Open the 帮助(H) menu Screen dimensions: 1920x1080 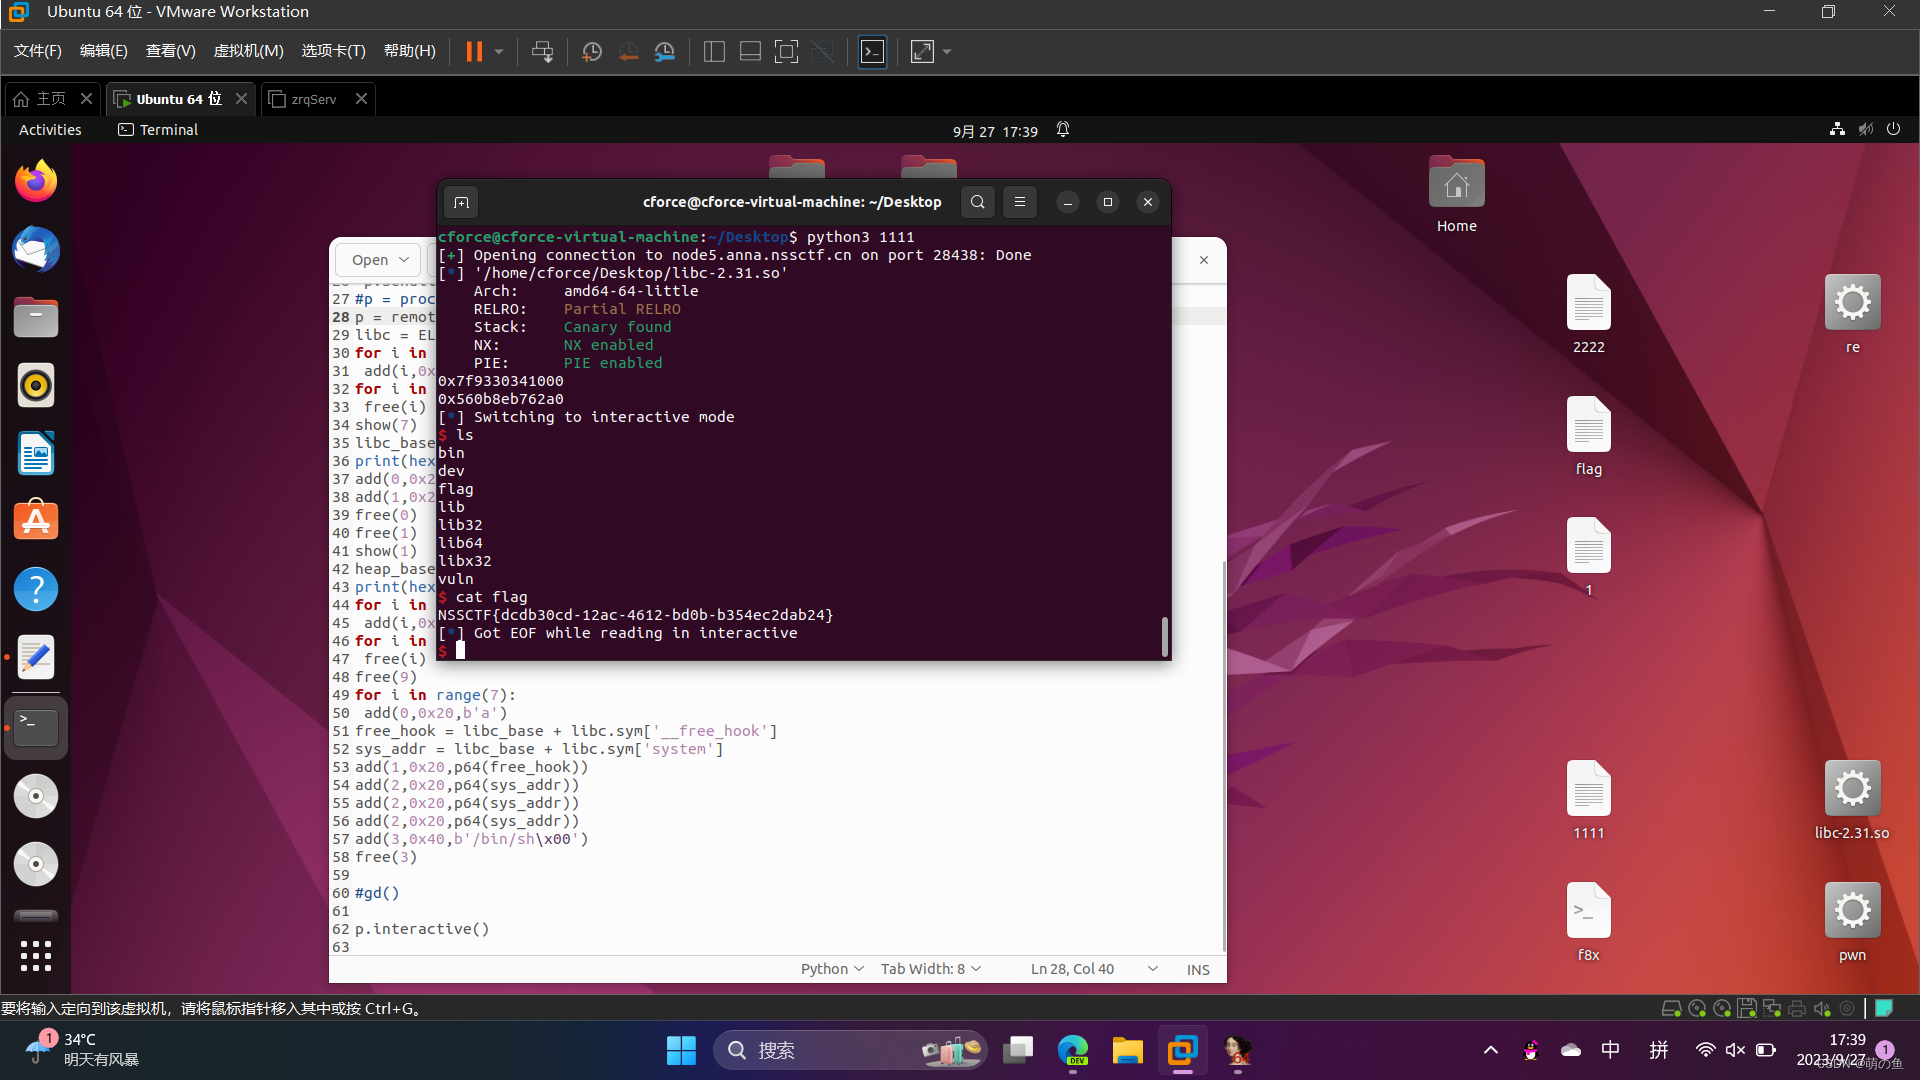tap(409, 51)
